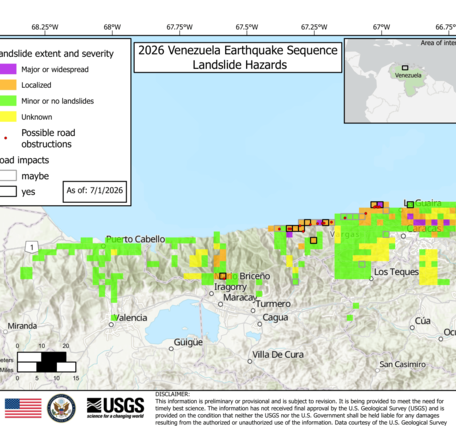Click the 'Cúa' town label
Viewport: 456px width, 426px height.
[423, 321]
